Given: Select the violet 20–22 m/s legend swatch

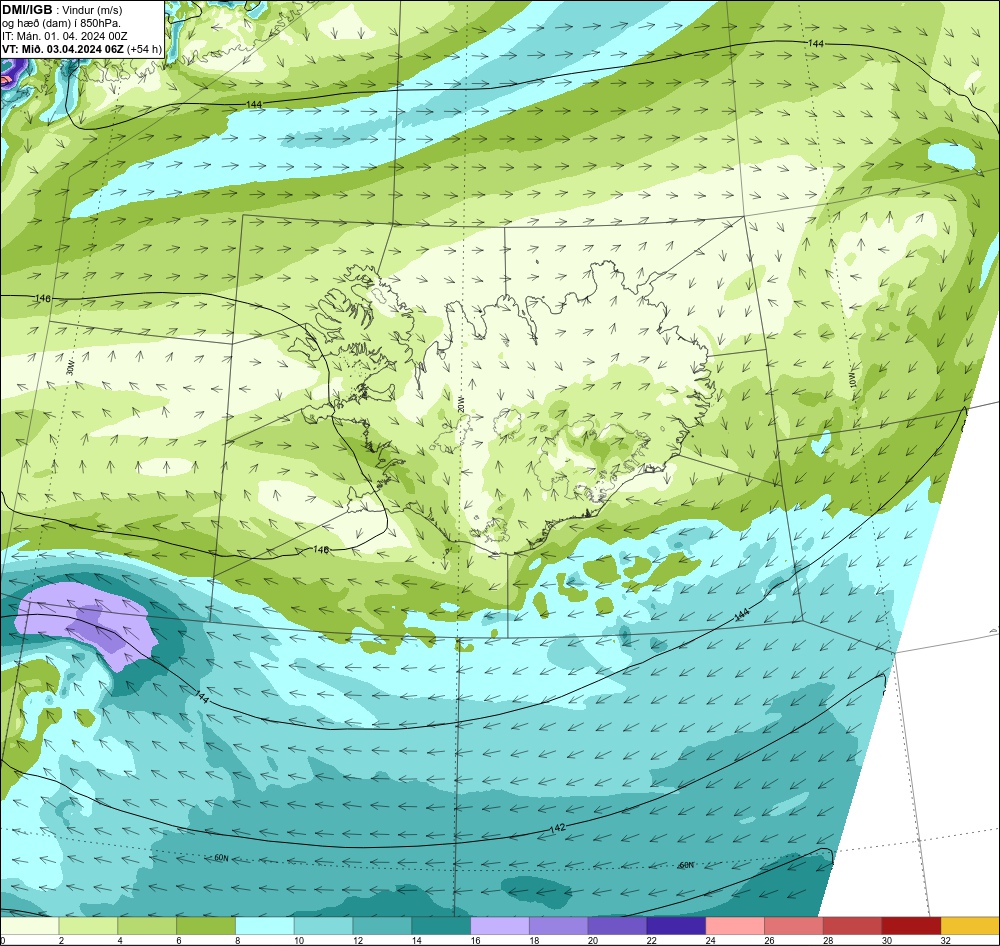Looking at the screenshot, I should click(x=617, y=926).
